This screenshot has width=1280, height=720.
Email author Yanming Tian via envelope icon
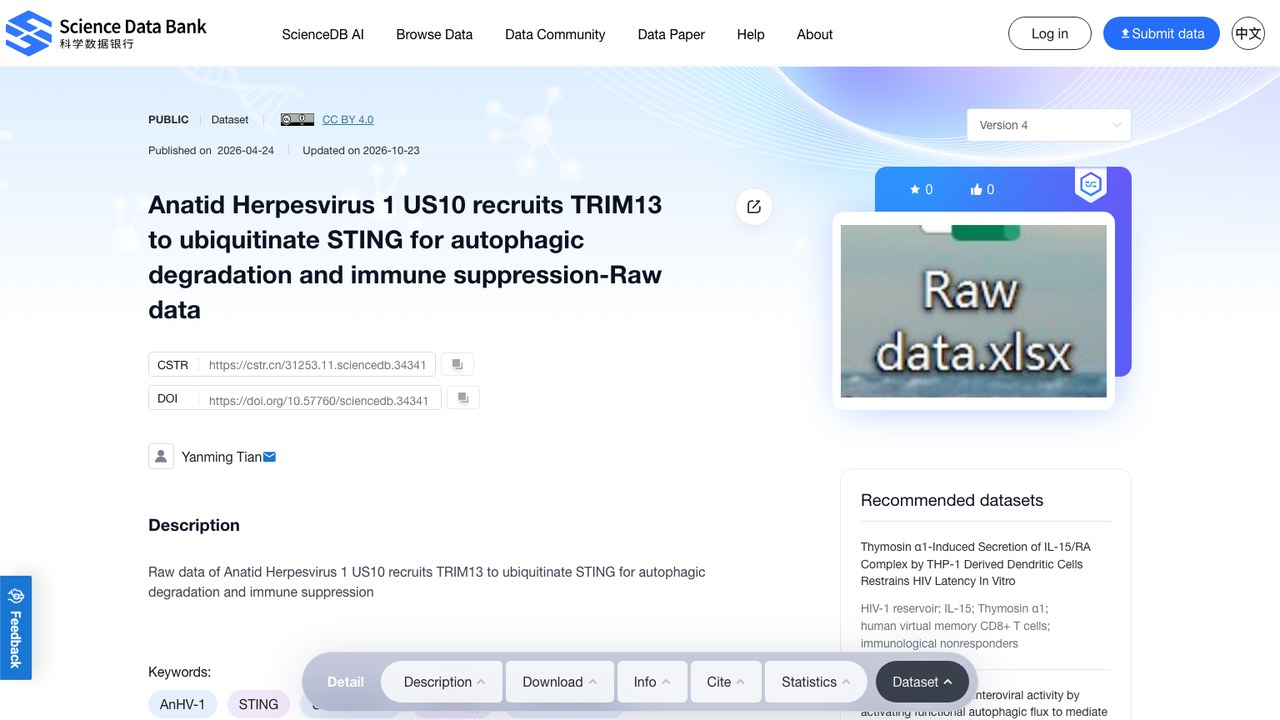point(269,457)
